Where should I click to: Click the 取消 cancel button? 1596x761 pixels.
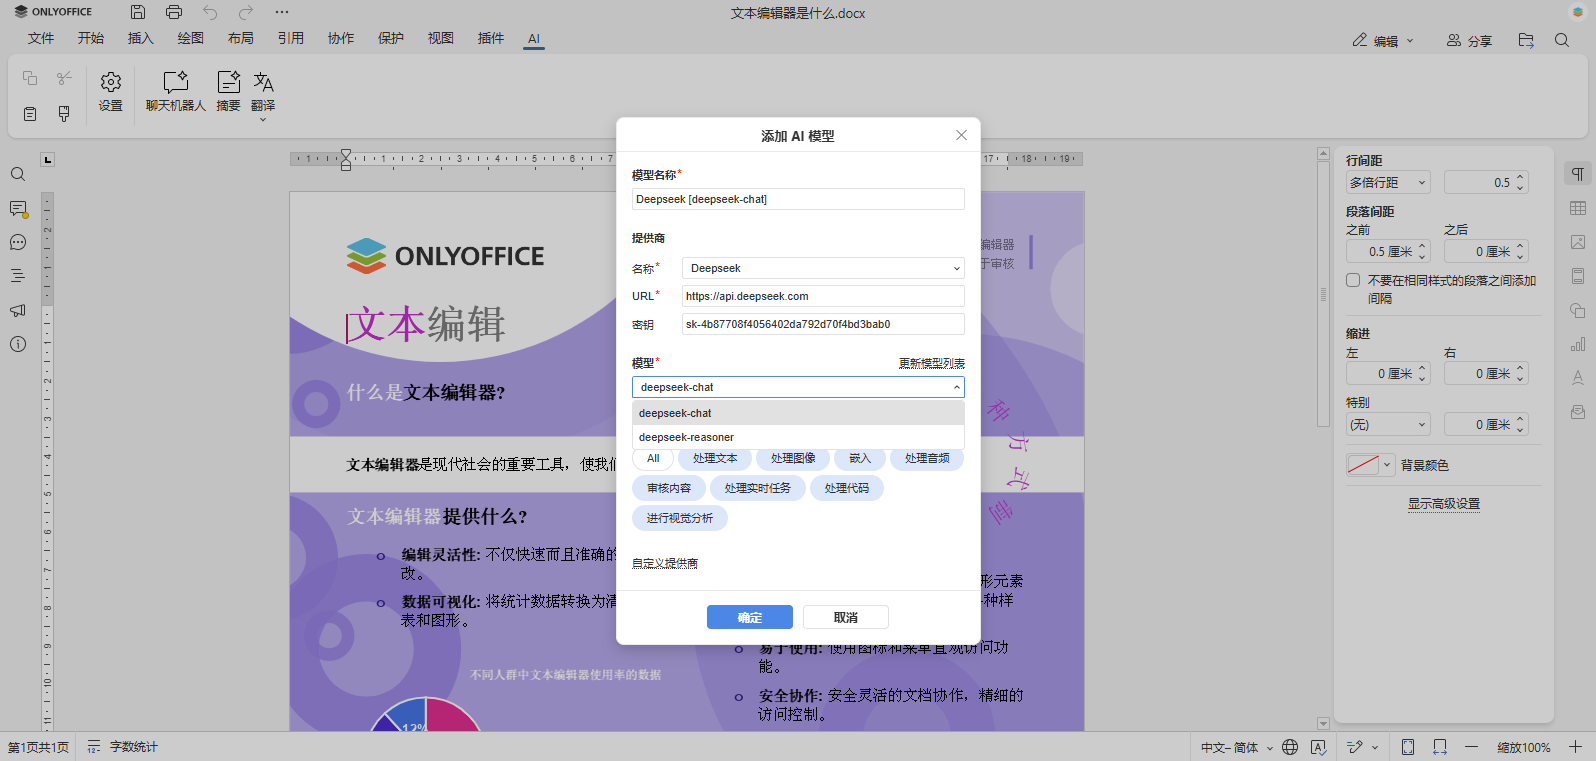846,617
